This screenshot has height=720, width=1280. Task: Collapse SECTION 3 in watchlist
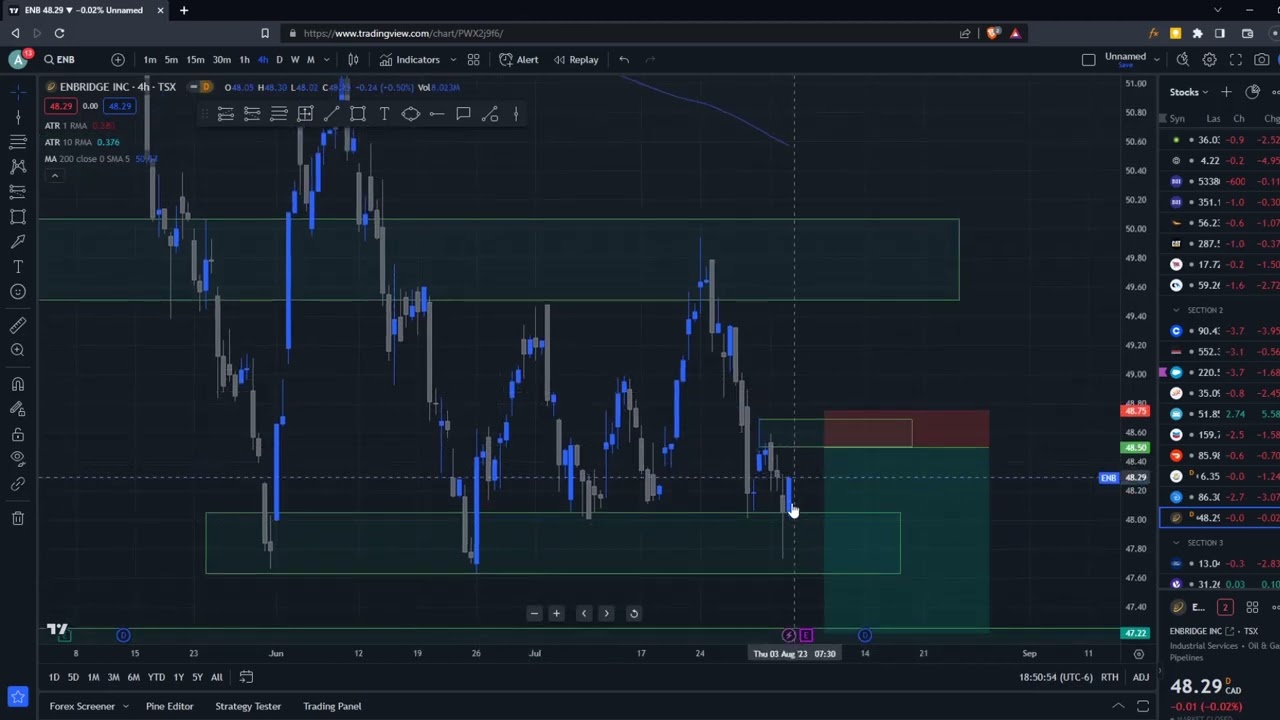[x=1176, y=542]
